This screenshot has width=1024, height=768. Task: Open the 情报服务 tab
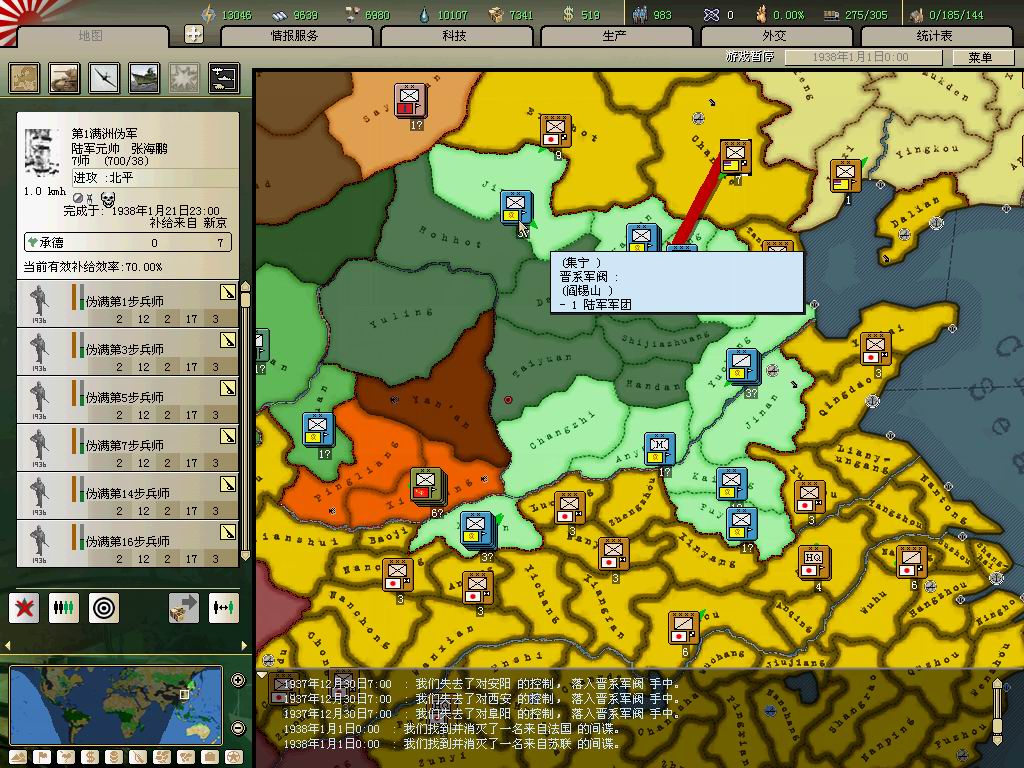click(x=296, y=36)
